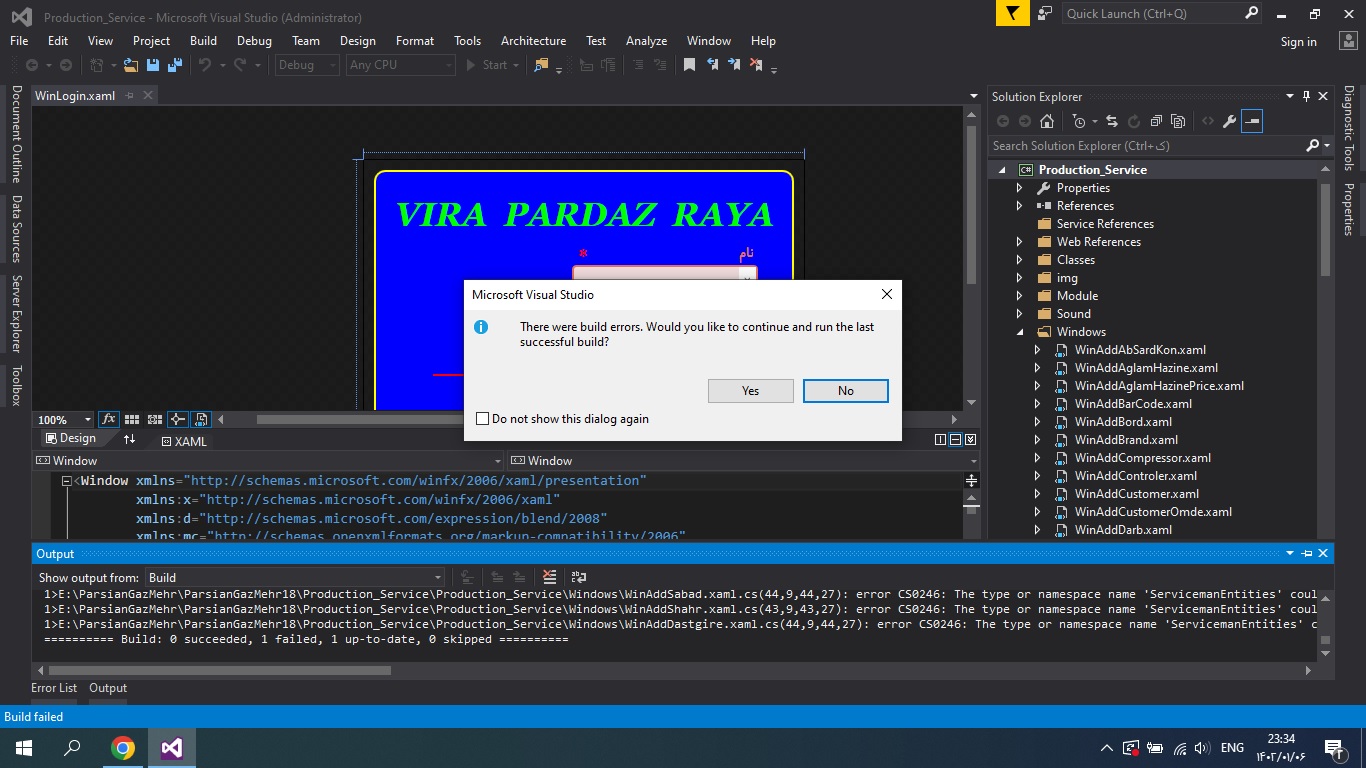Open the Any CPU platform dropdown

click(x=400, y=65)
